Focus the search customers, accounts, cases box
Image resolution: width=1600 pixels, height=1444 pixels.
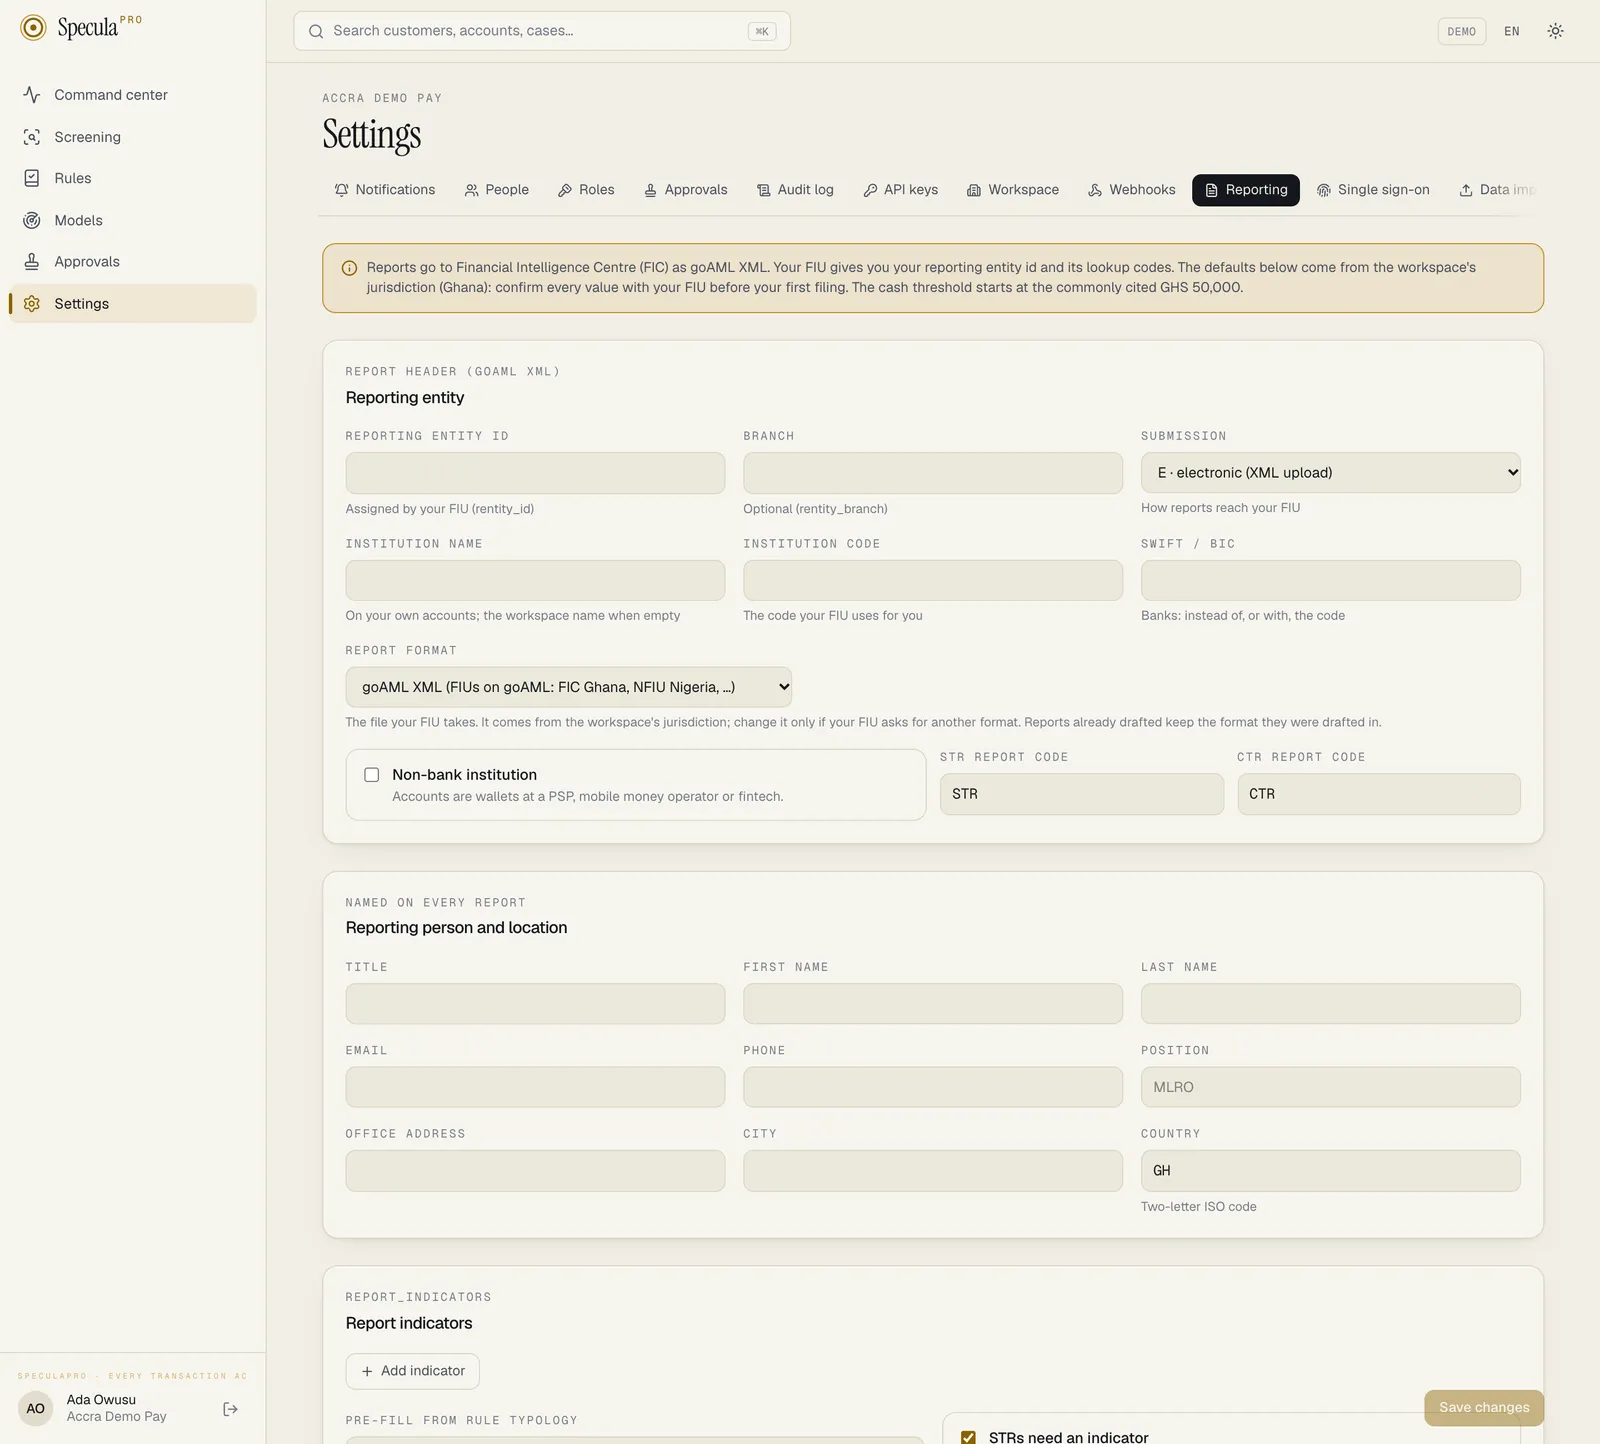click(x=542, y=31)
